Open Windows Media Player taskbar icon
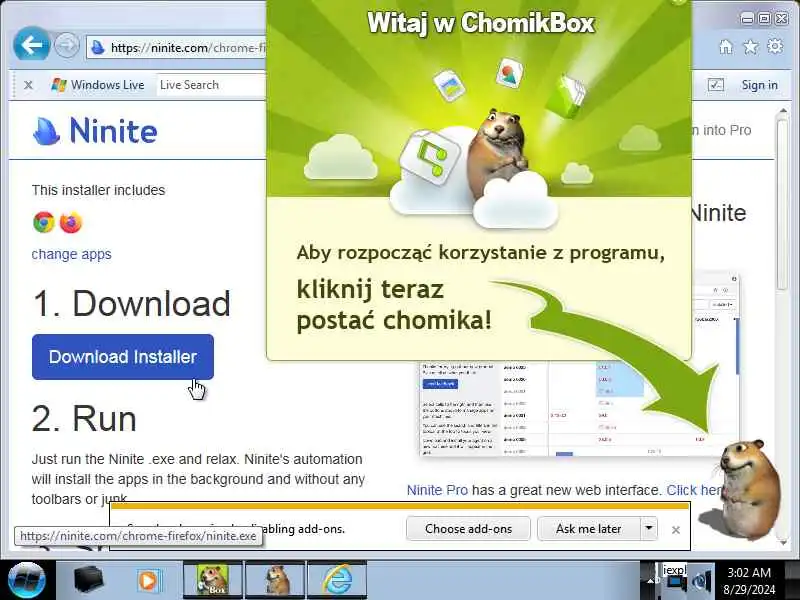The width and height of the screenshot is (800, 600). 148,581
